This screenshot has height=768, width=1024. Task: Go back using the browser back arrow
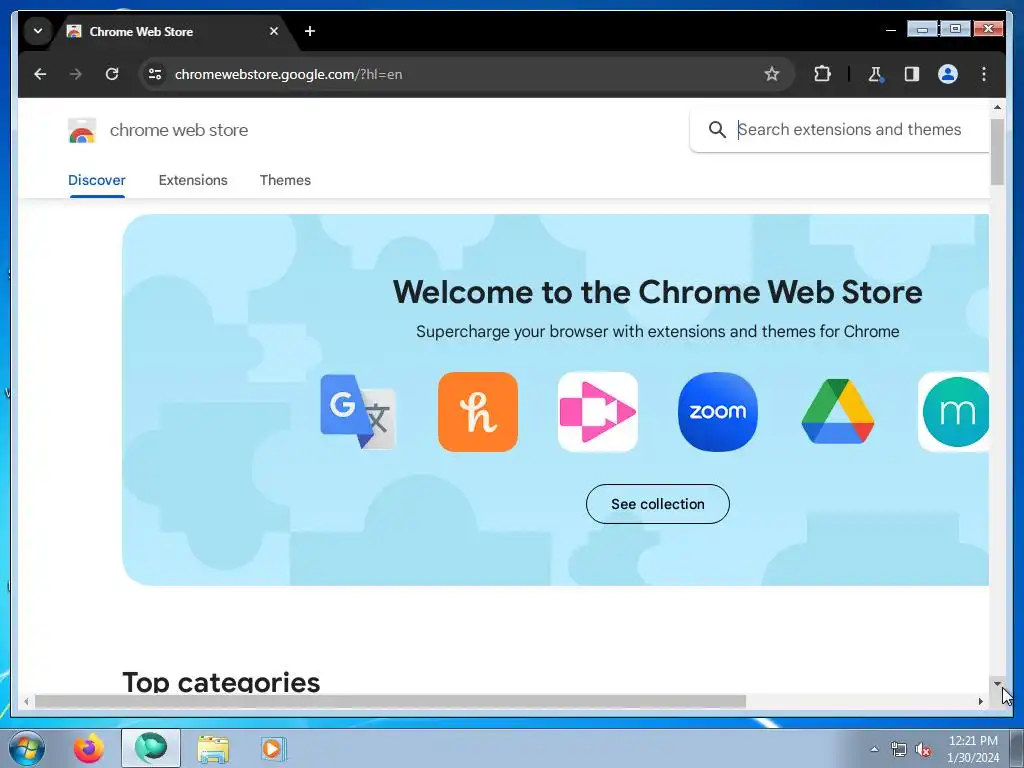pos(40,74)
